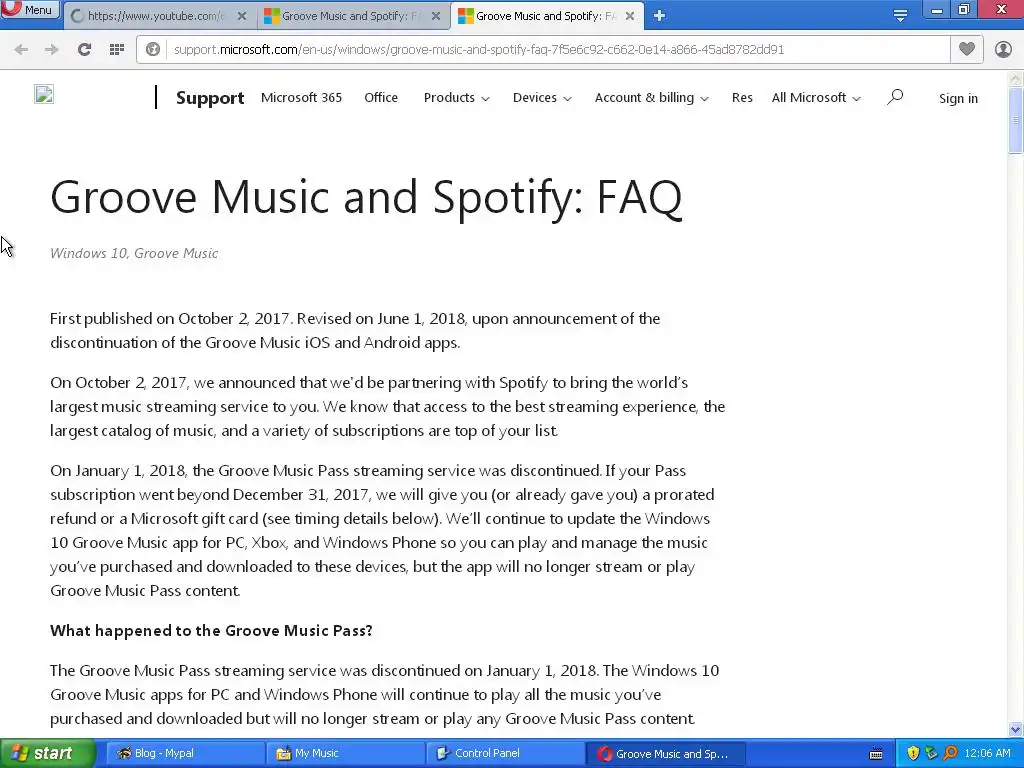The image size is (1024, 768).
Task: Open the Microsoft 365 link
Action: pos(301,97)
